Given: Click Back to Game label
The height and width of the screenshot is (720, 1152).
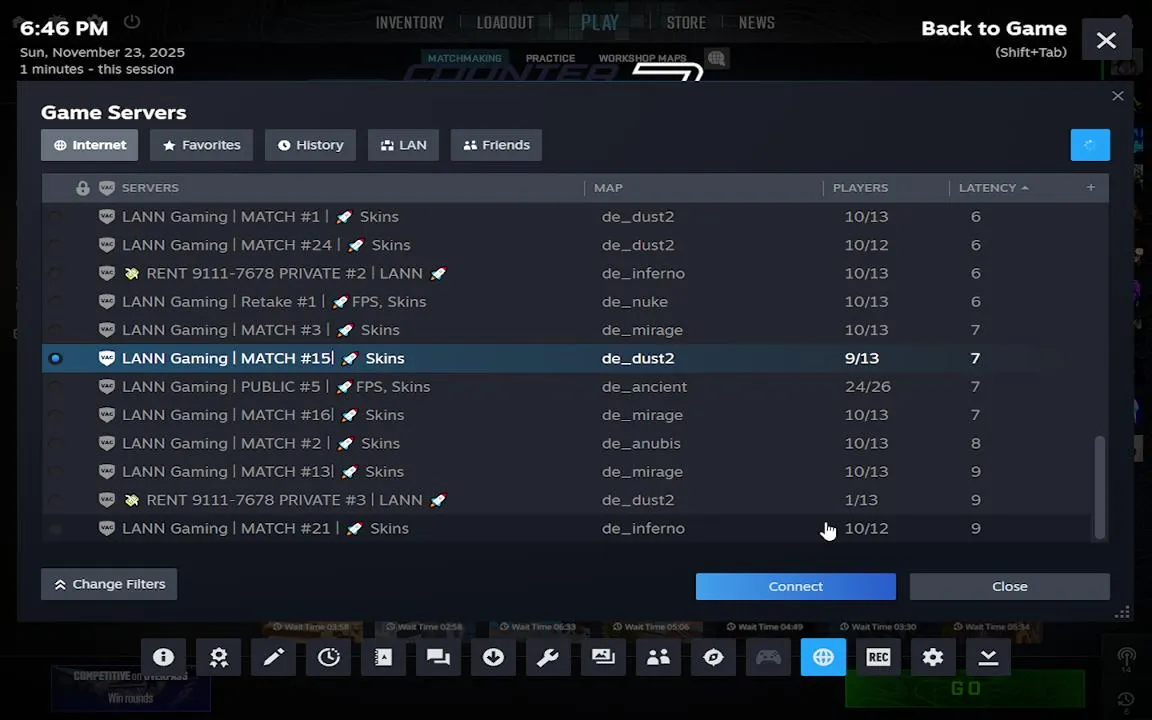Looking at the screenshot, I should pyautogui.click(x=993, y=29).
